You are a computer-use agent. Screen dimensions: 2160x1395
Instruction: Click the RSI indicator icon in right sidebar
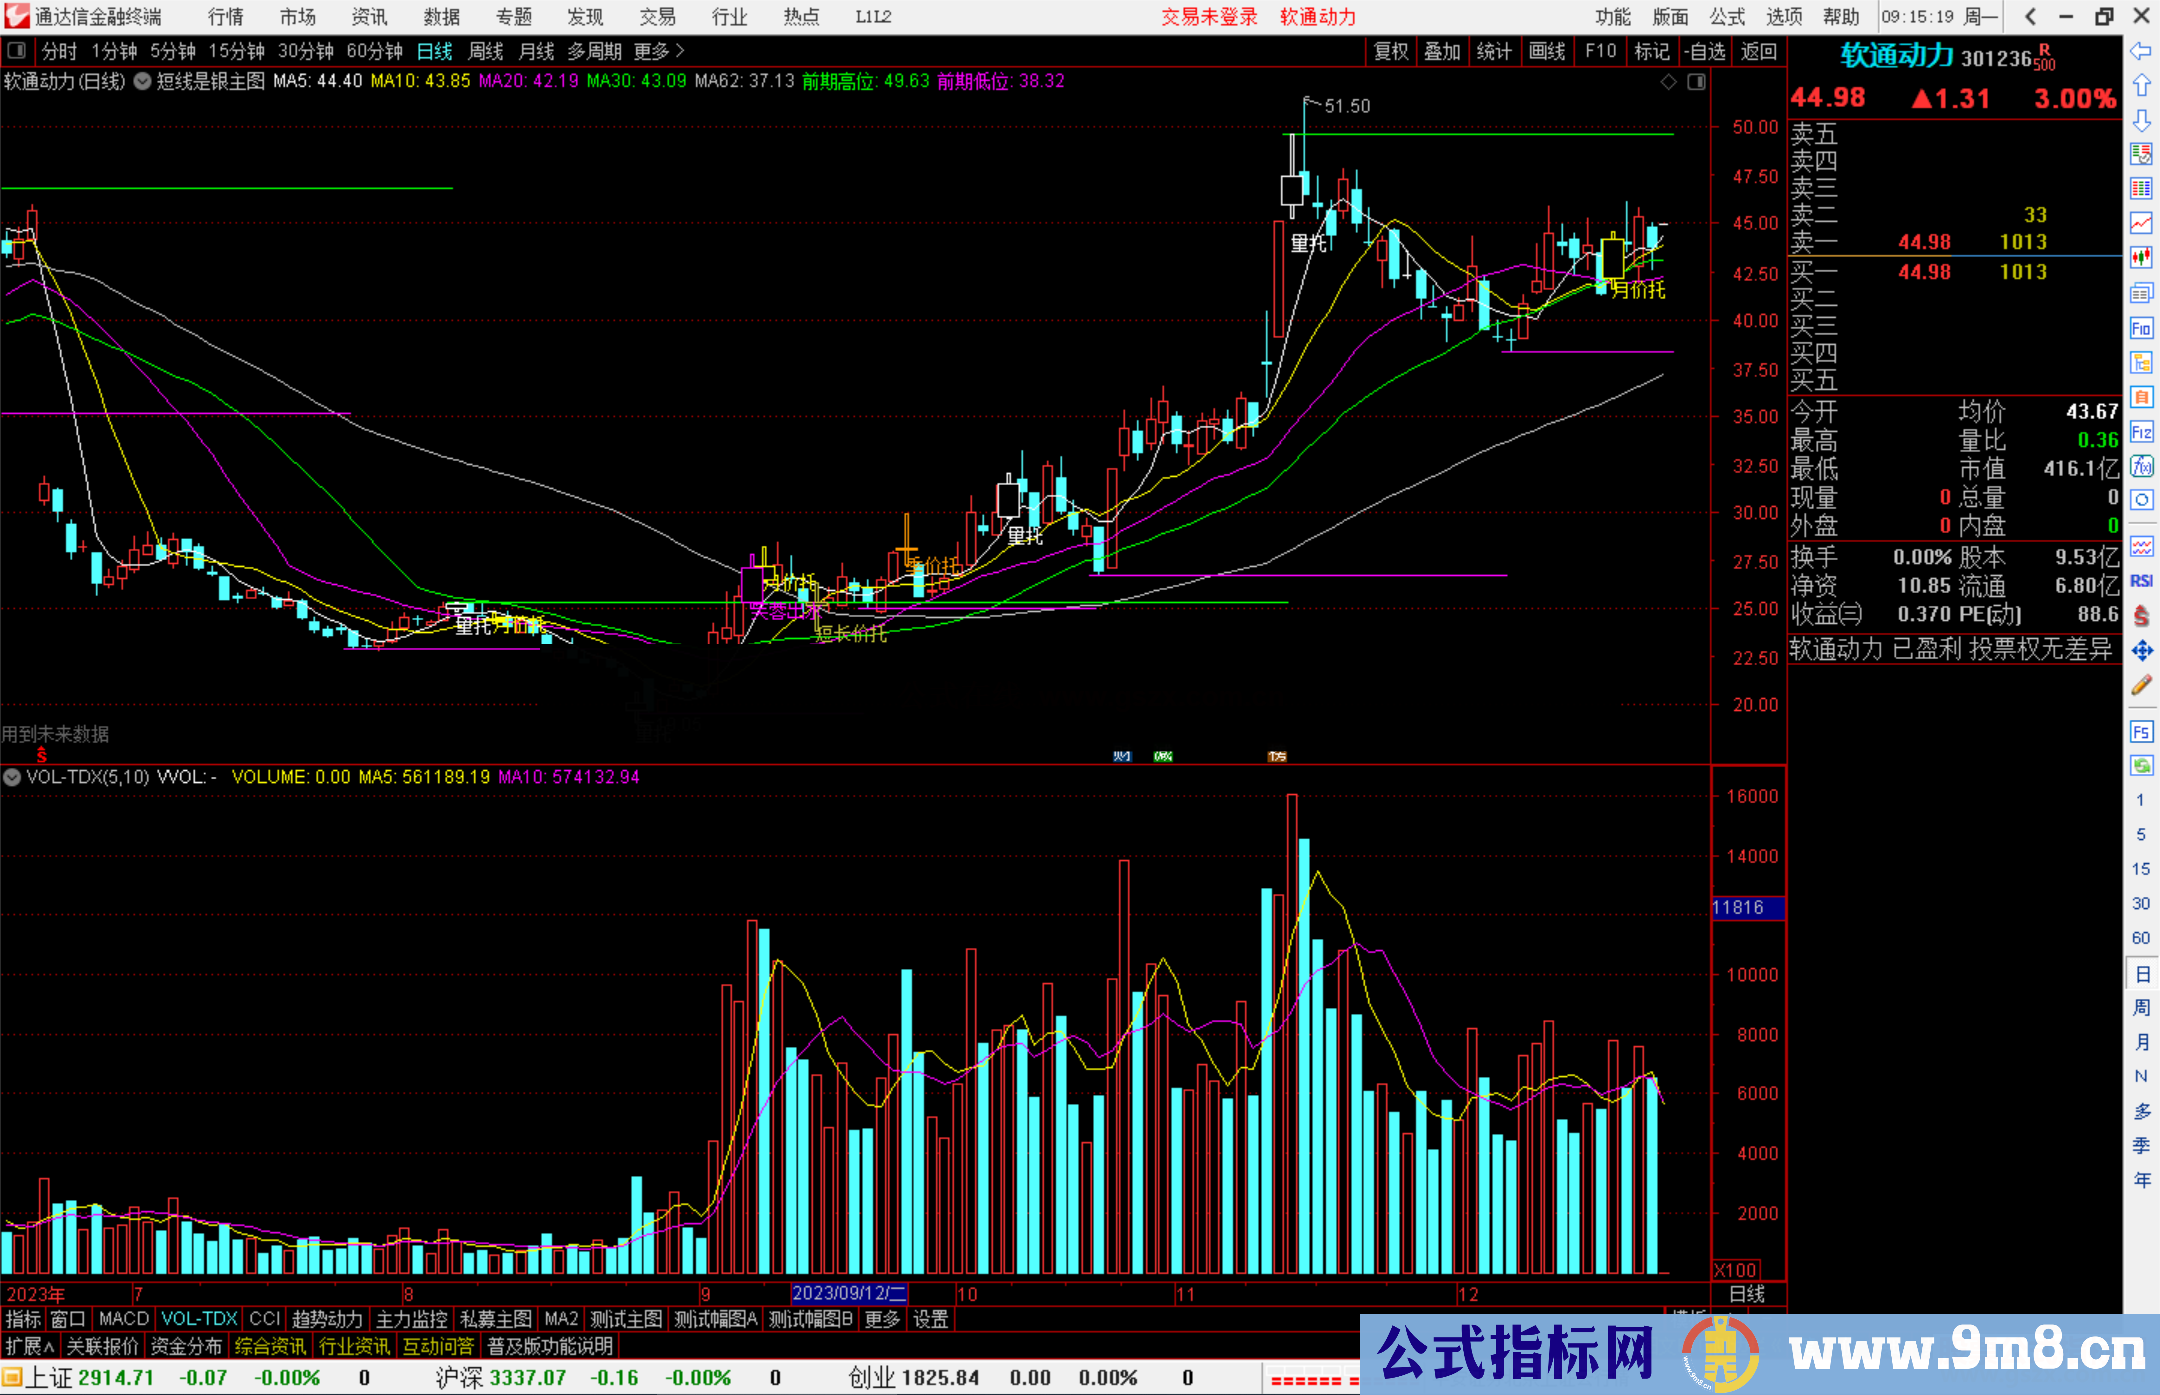pyautogui.click(x=2141, y=581)
